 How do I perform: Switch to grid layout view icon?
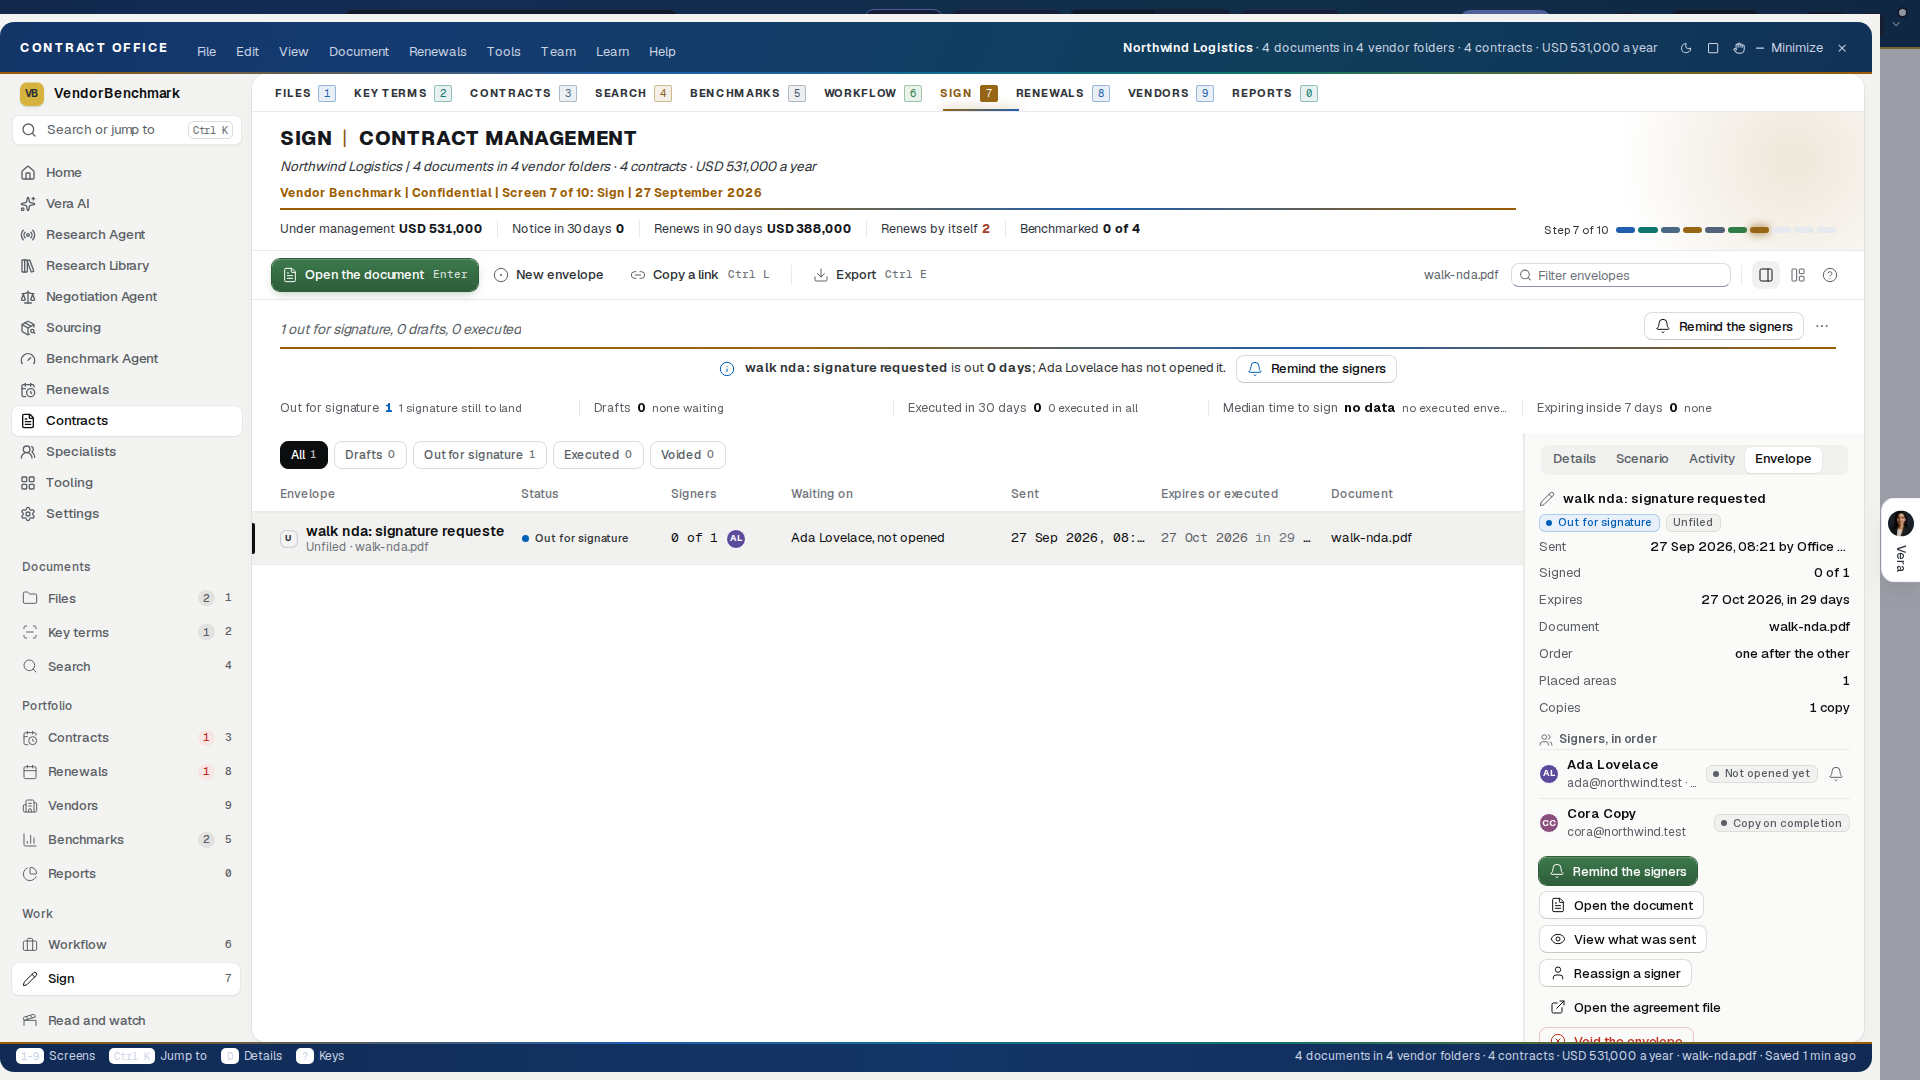click(1798, 275)
